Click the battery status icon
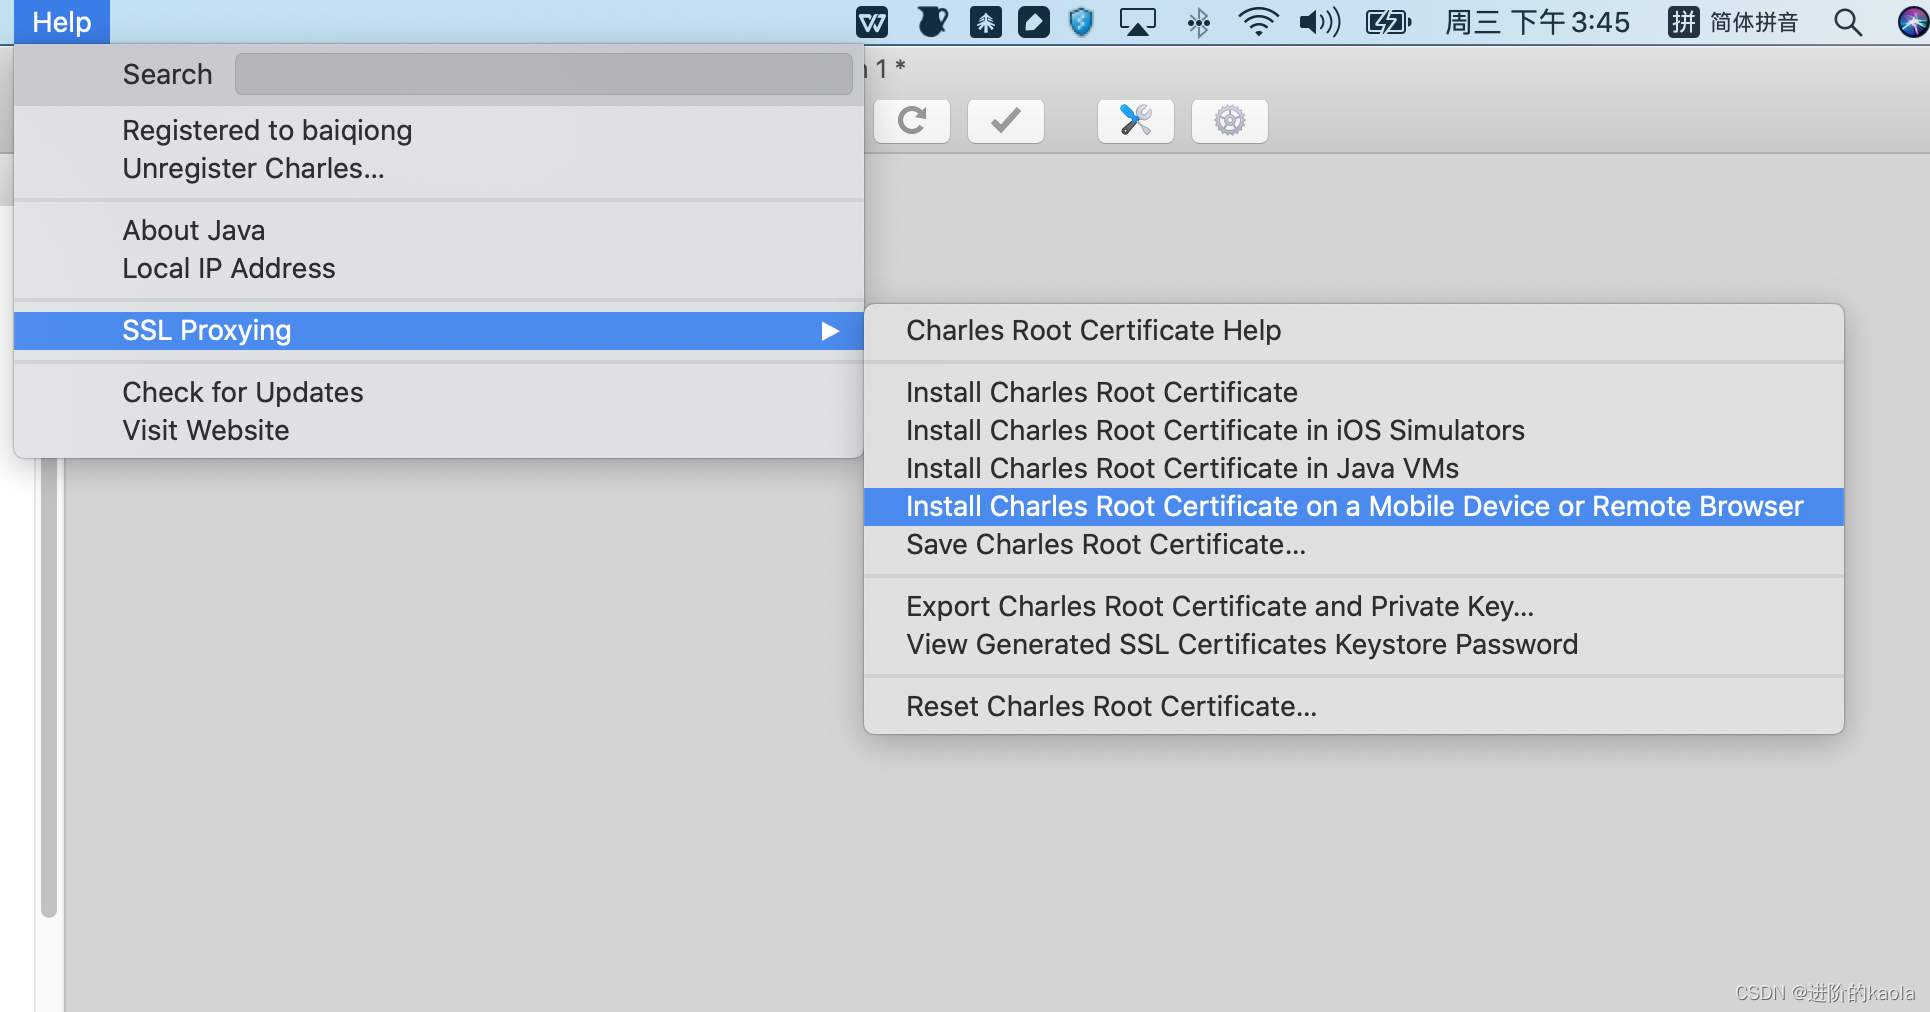Image resolution: width=1930 pixels, height=1012 pixels. 1389,22
